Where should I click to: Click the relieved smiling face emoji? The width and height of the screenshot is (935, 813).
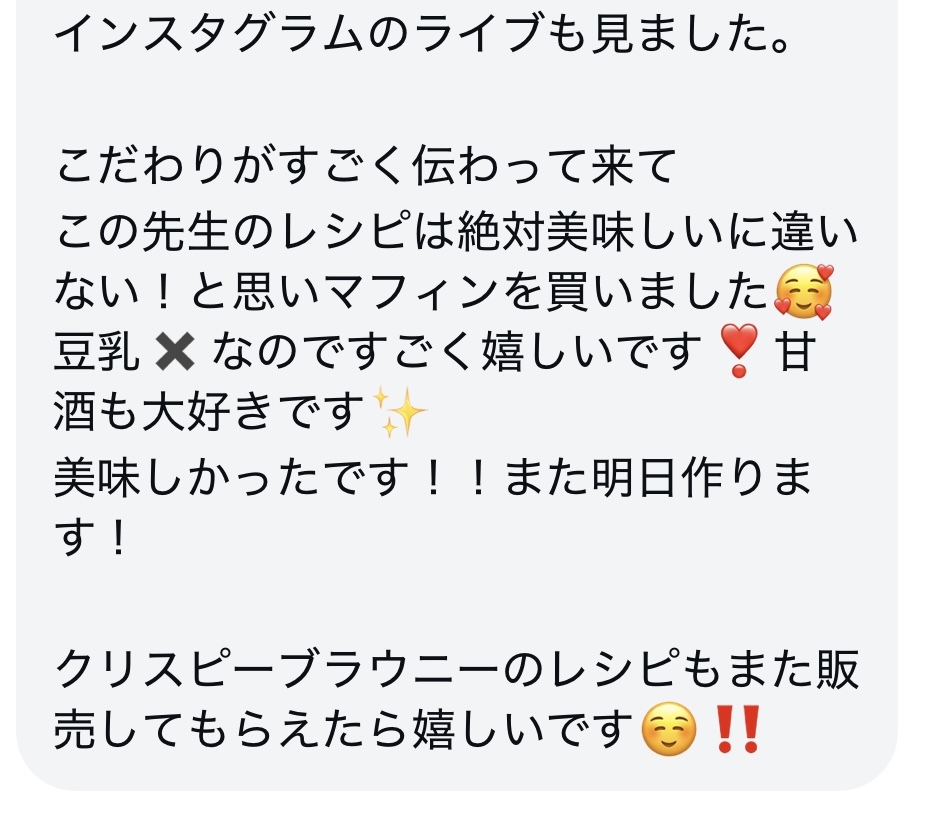point(668,729)
